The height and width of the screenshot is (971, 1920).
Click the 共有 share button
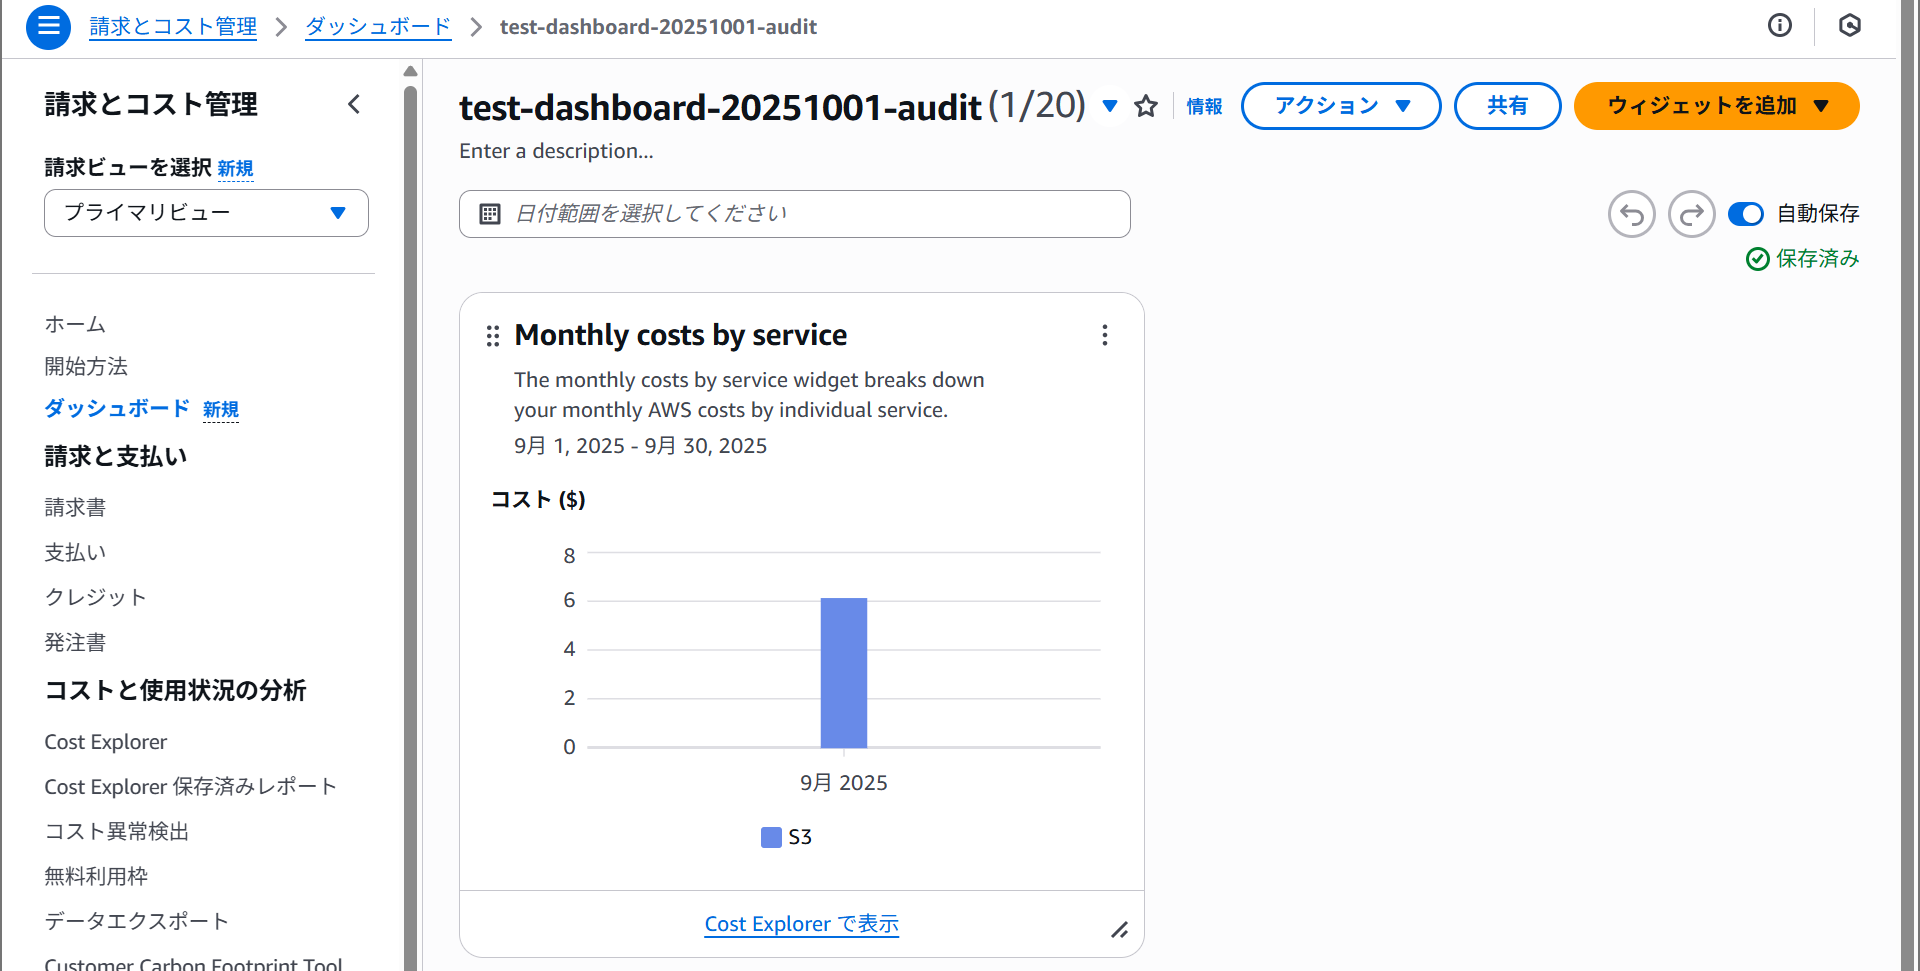pyautogui.click(x=1507, y=106)
